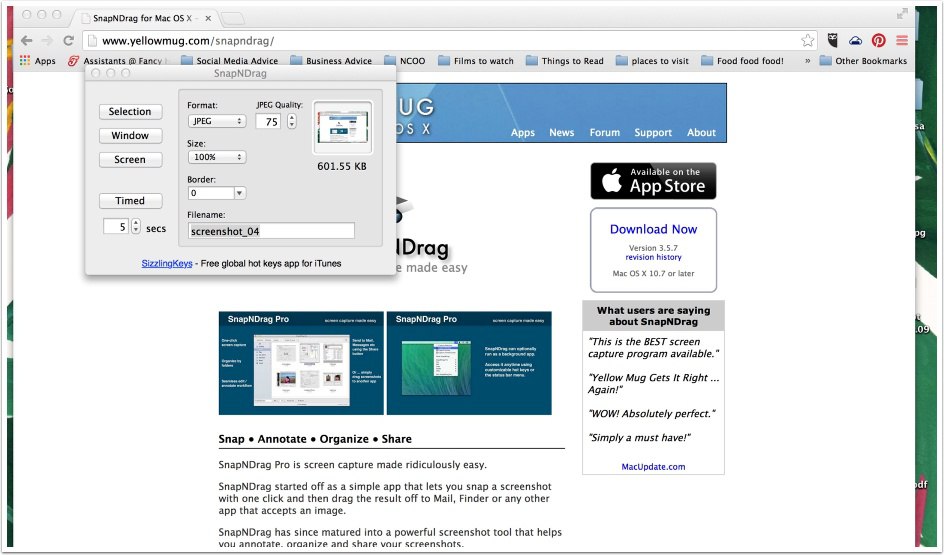Image resolution: width=944 pixels, height=555 pixels.
Task: Bookmark this page with the star icon
Action: coord(807,40)
